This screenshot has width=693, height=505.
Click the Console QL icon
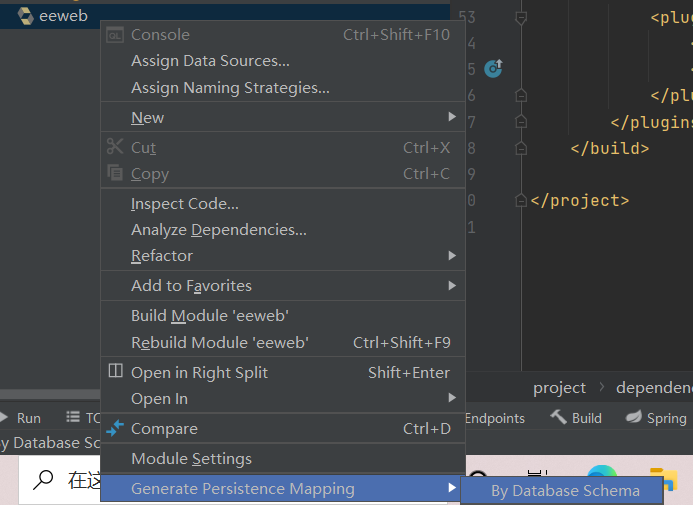point(115,35)
